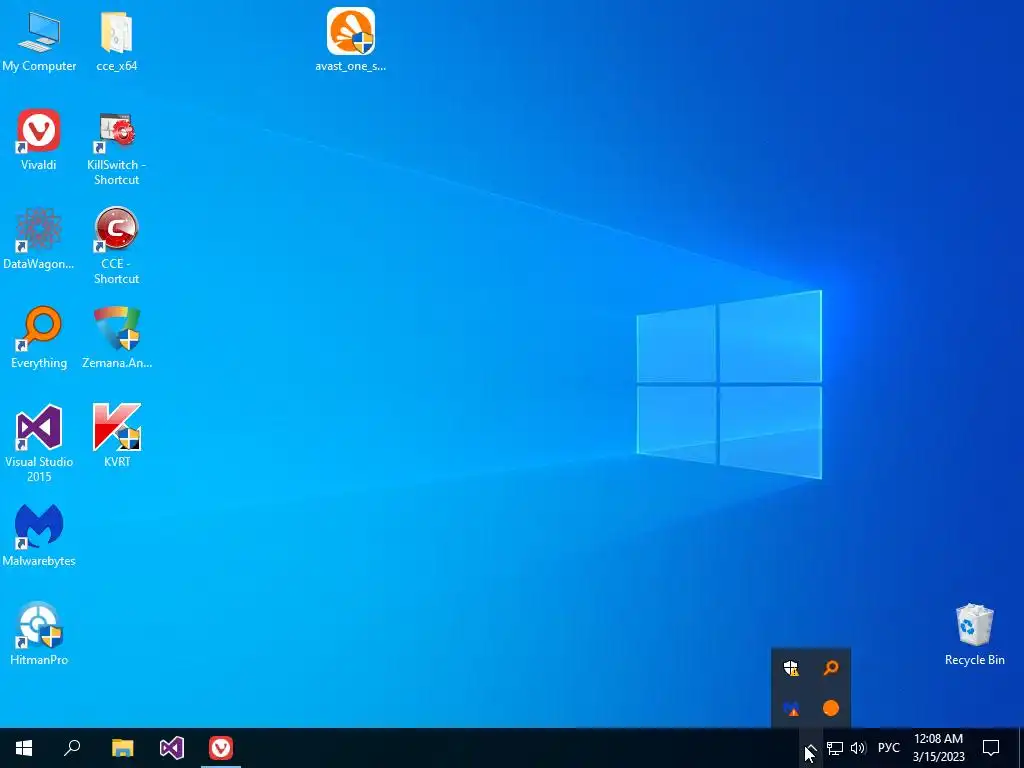The width and height of the screenshot is (1024, 768).
Task: Select the HitmanPro desktop shortcut
Action: pos(39,634)
